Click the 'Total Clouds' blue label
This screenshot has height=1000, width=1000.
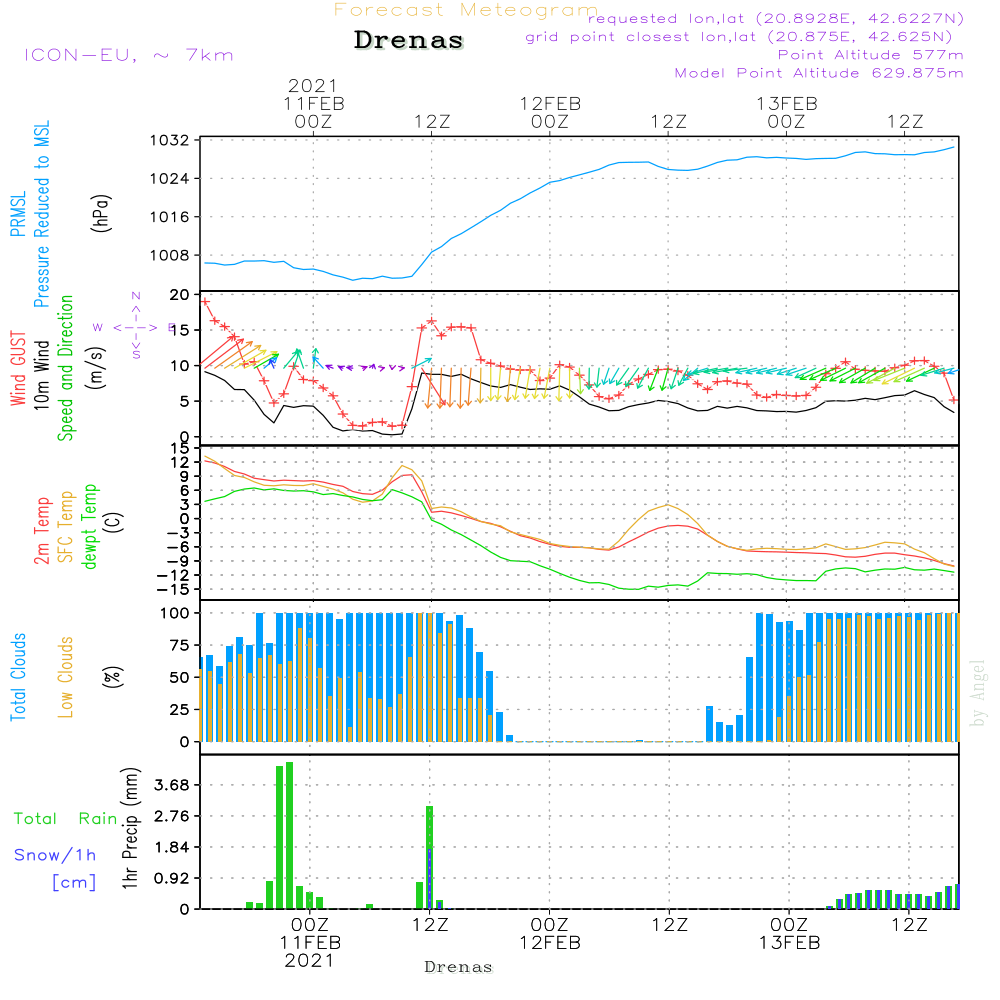18,677
